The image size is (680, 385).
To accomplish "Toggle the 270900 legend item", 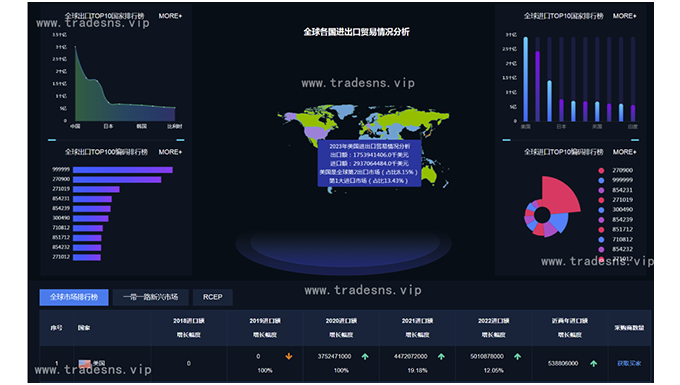I will coord(617,170).
